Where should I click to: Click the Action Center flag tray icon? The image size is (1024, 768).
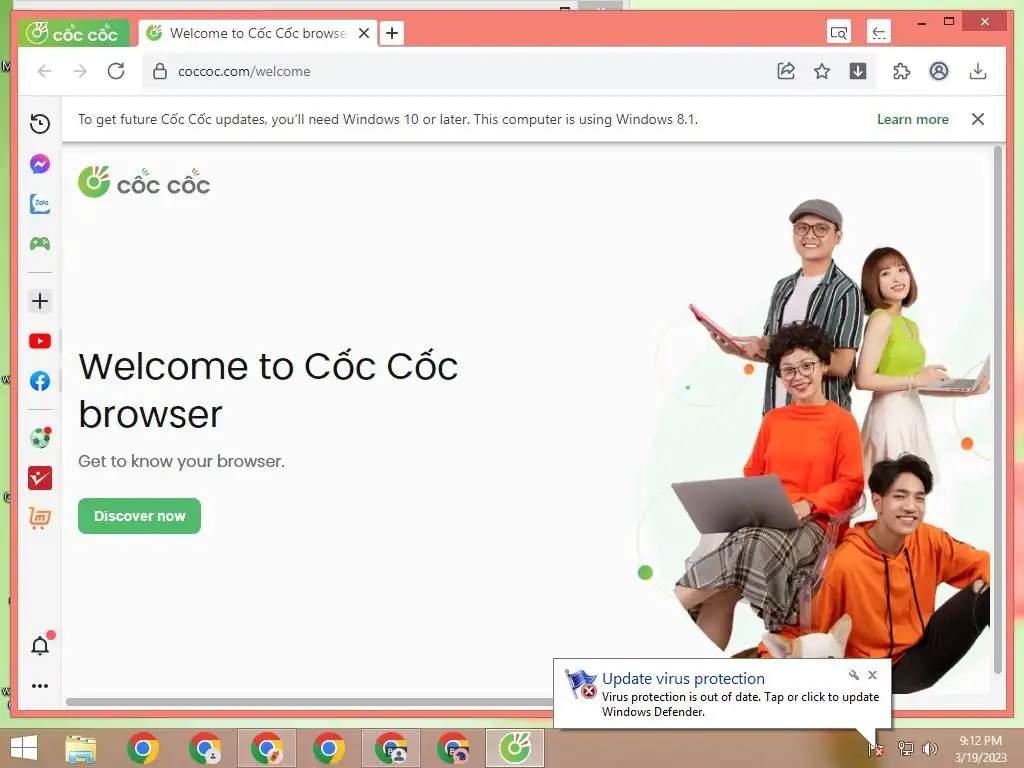pos(876,748)
